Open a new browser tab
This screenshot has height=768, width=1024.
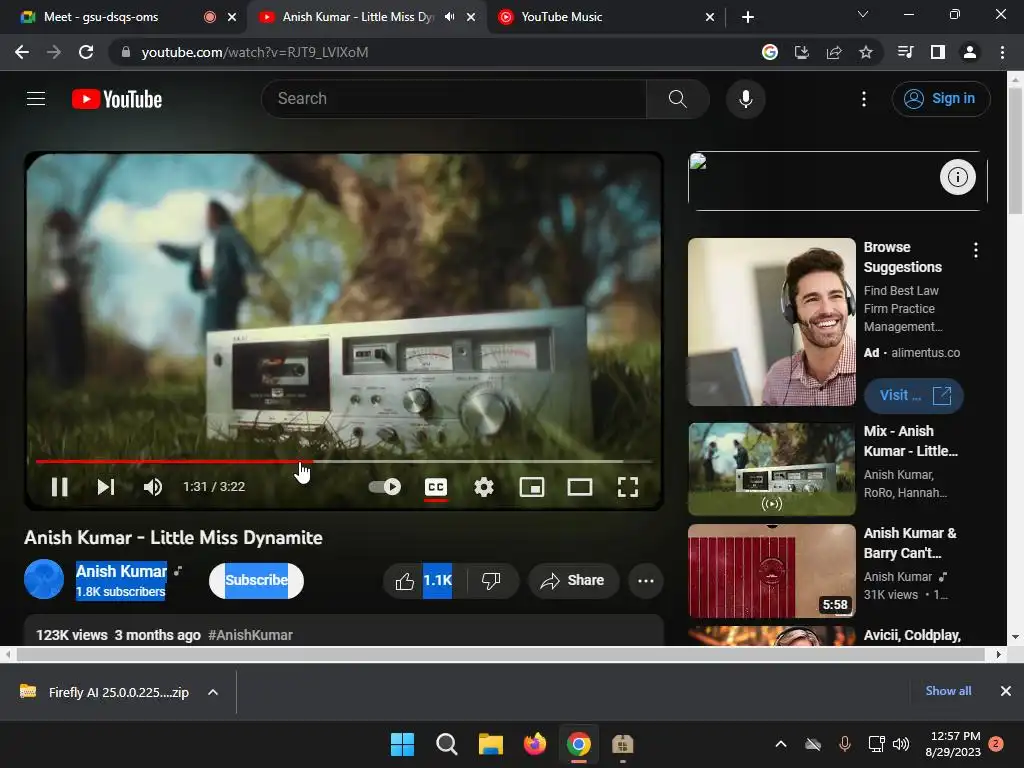pos(748,18)
